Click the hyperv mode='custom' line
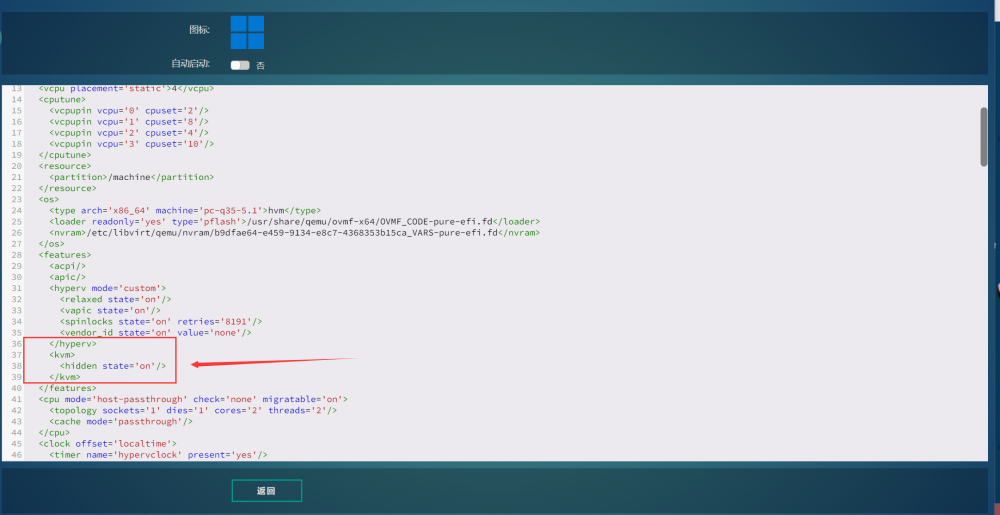1000x515 pixels. (x=108, y=288)
